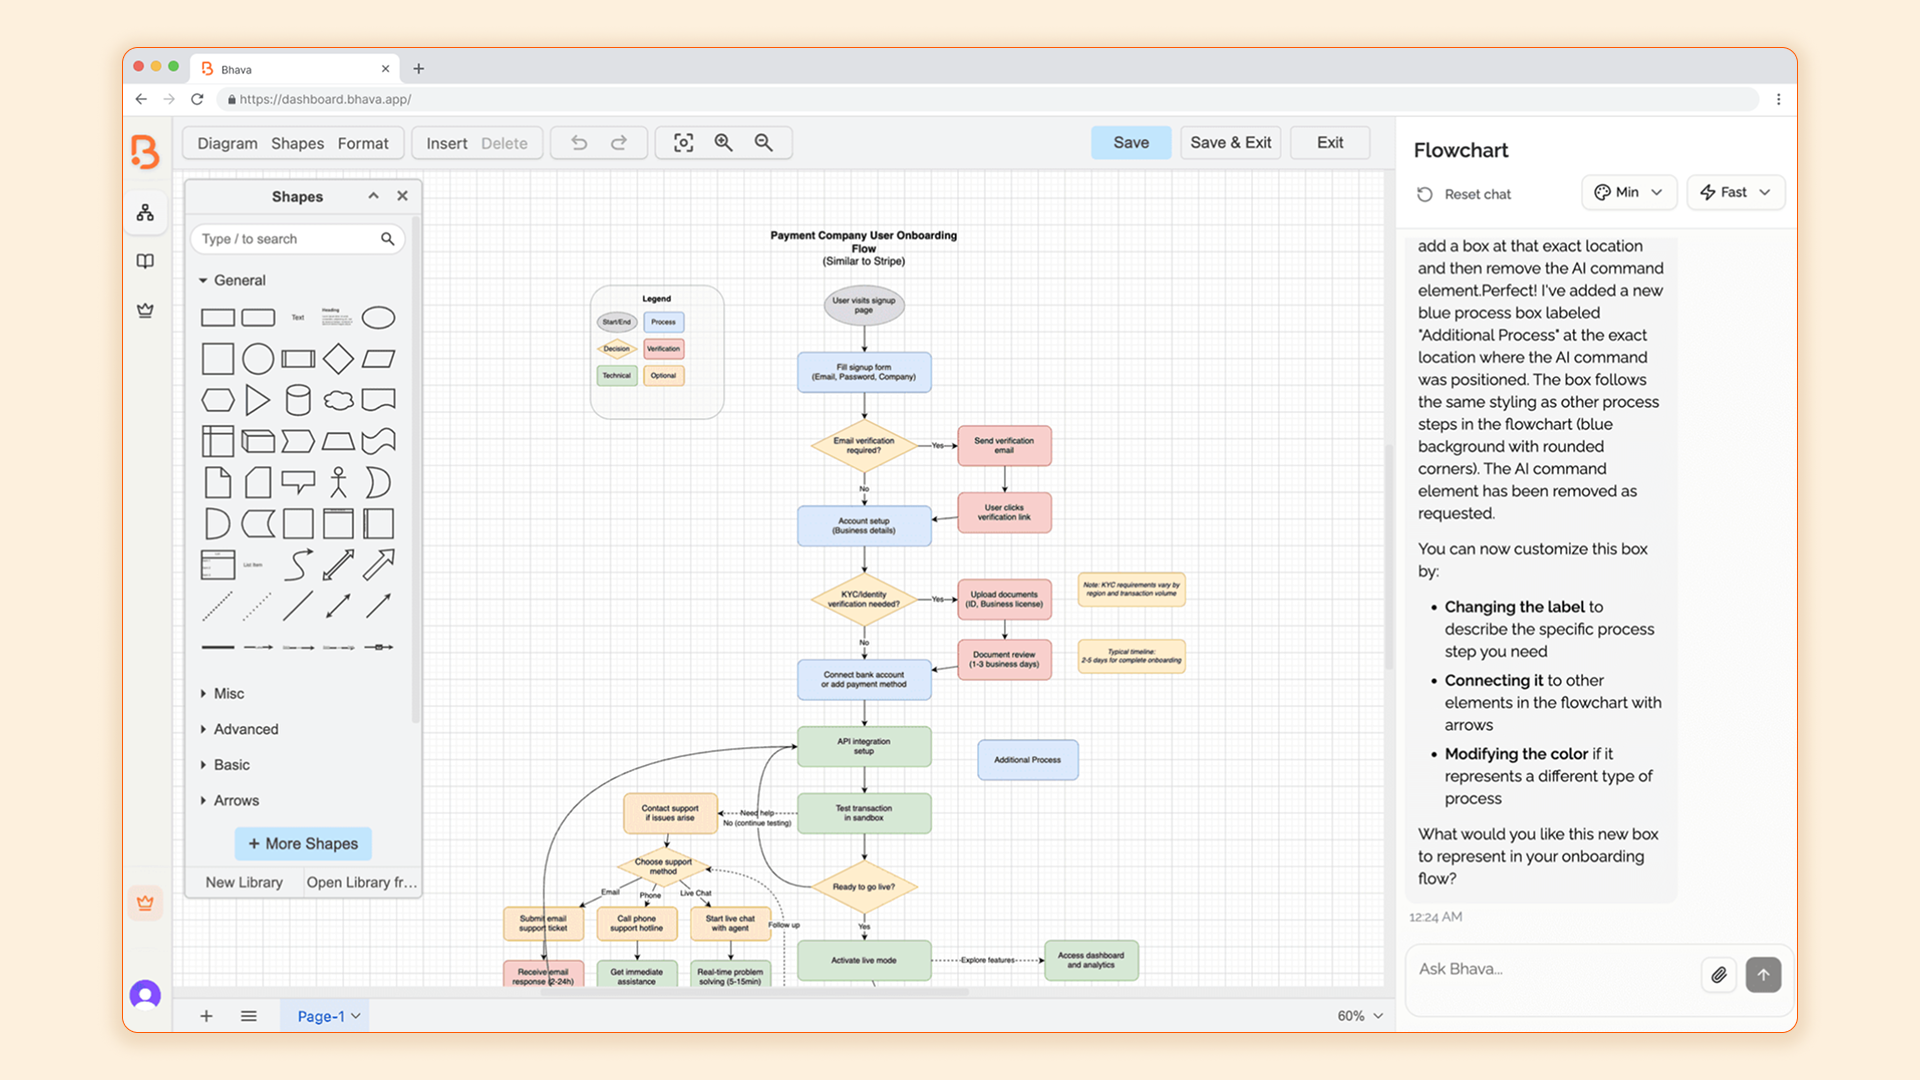Click the More Shapes button
Screen dimensions: 1920x1080
[303, 843]
